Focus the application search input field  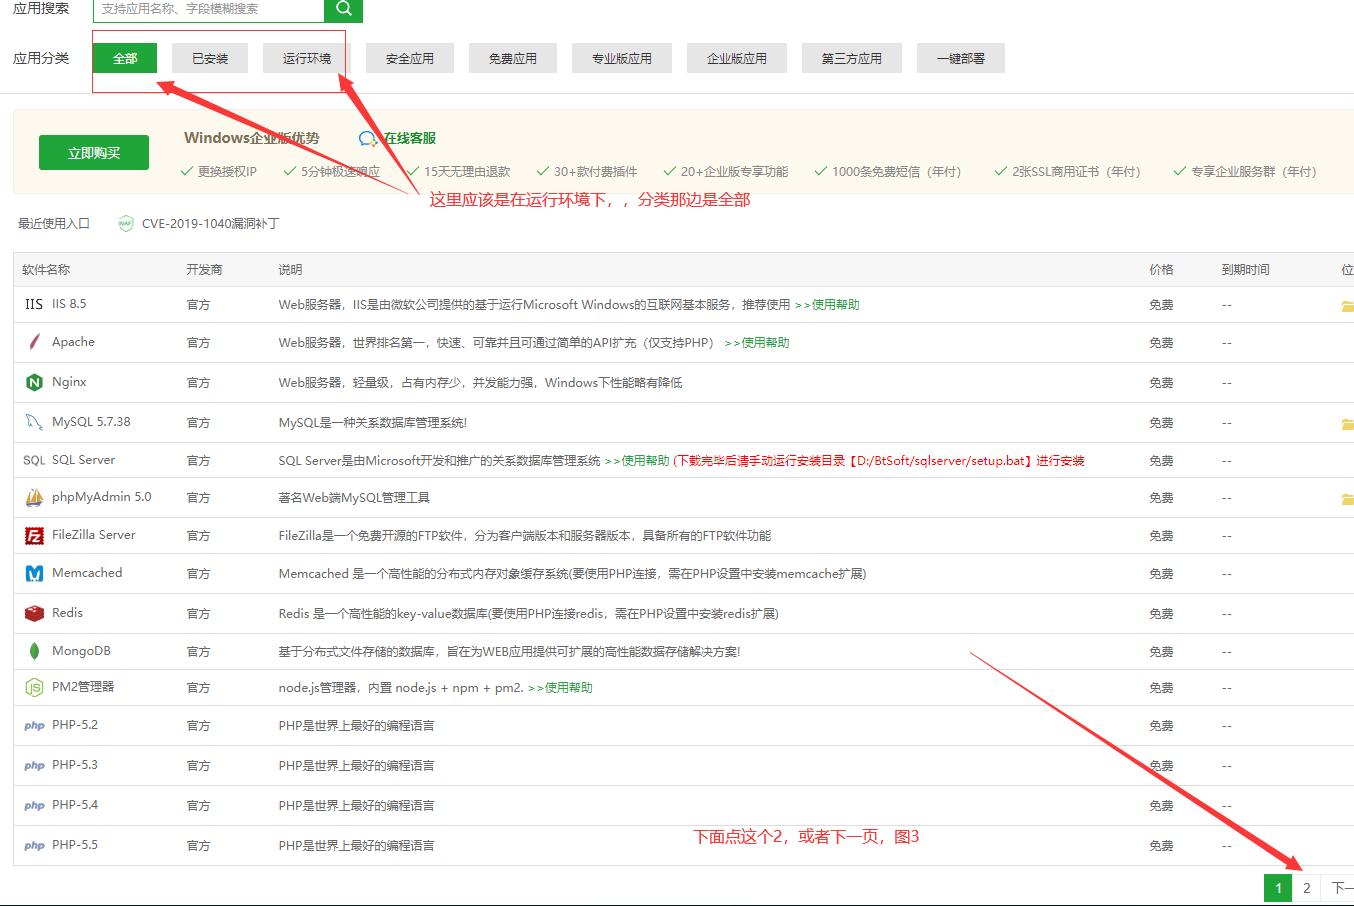(209, 9)
